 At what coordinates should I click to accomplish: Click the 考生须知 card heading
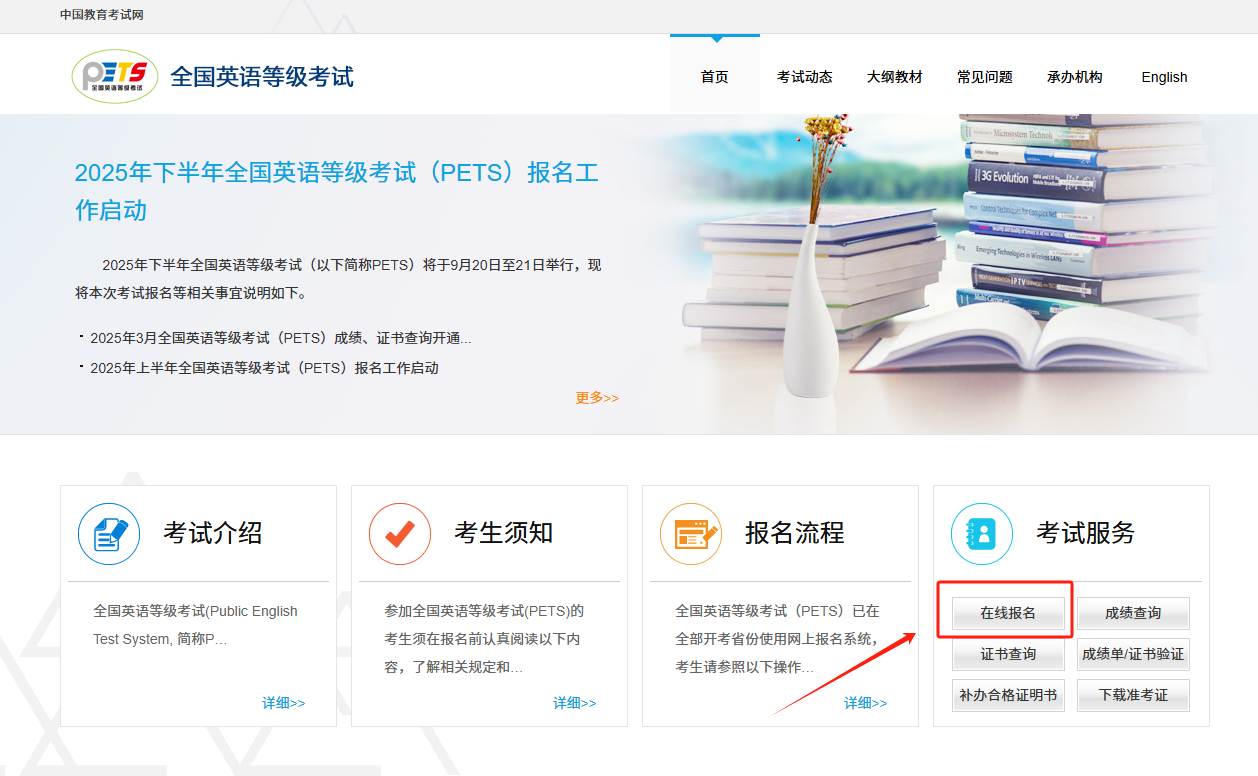tap(504, 533)
